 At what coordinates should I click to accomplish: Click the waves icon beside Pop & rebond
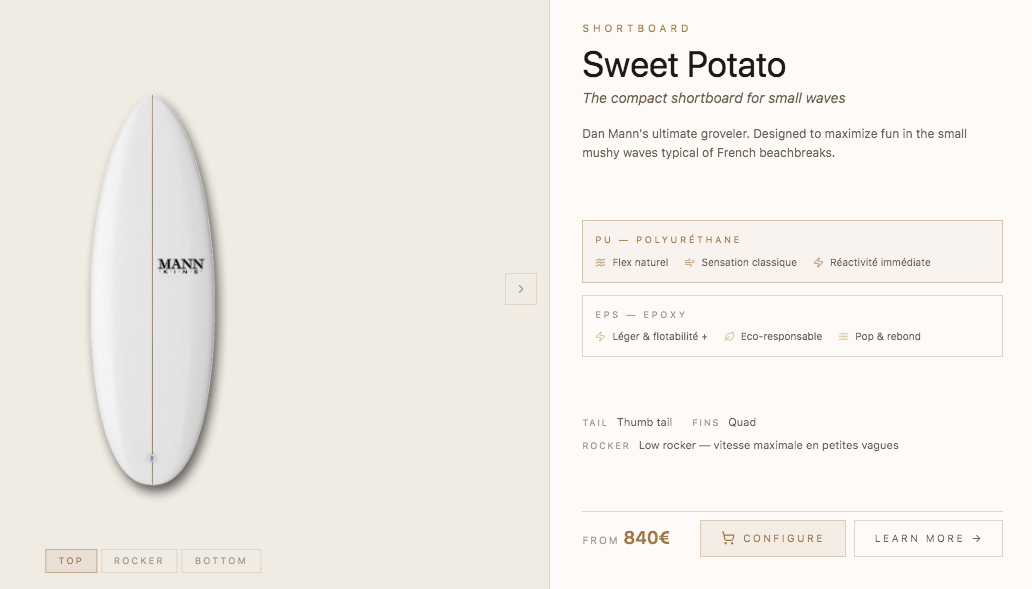coord(843,337)
